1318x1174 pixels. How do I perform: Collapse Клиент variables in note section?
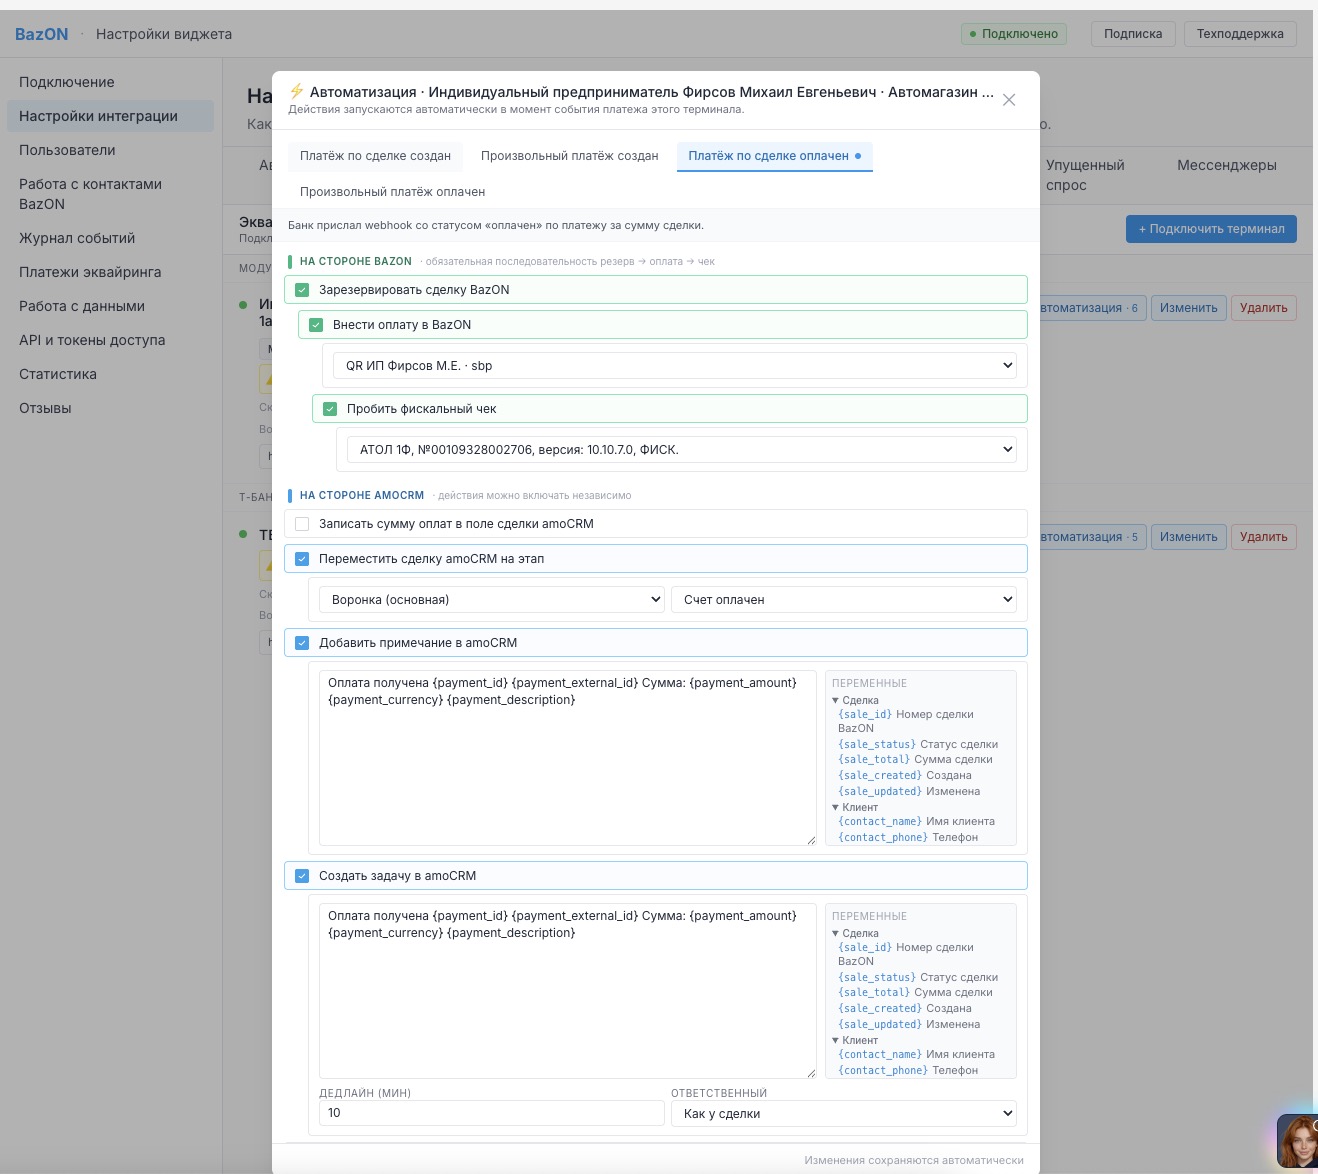tap(855, 807)
